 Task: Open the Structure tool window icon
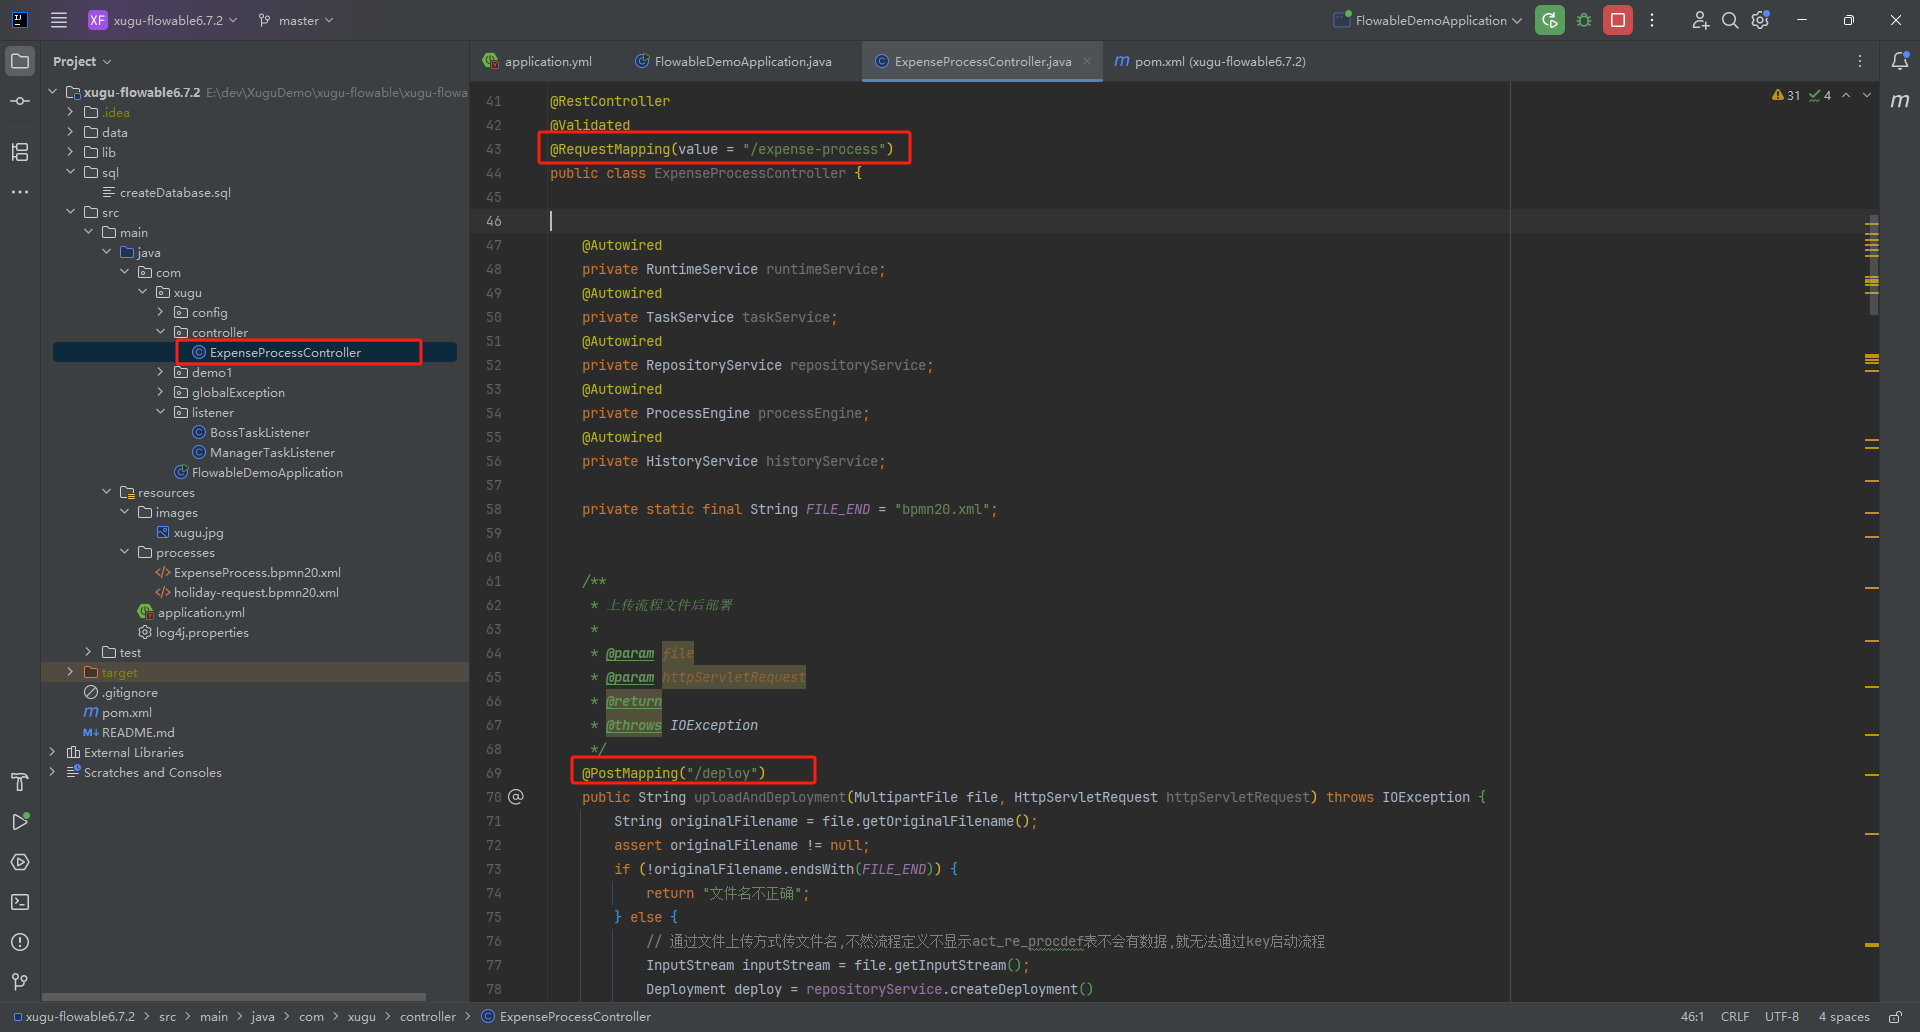tap(20, 152)
